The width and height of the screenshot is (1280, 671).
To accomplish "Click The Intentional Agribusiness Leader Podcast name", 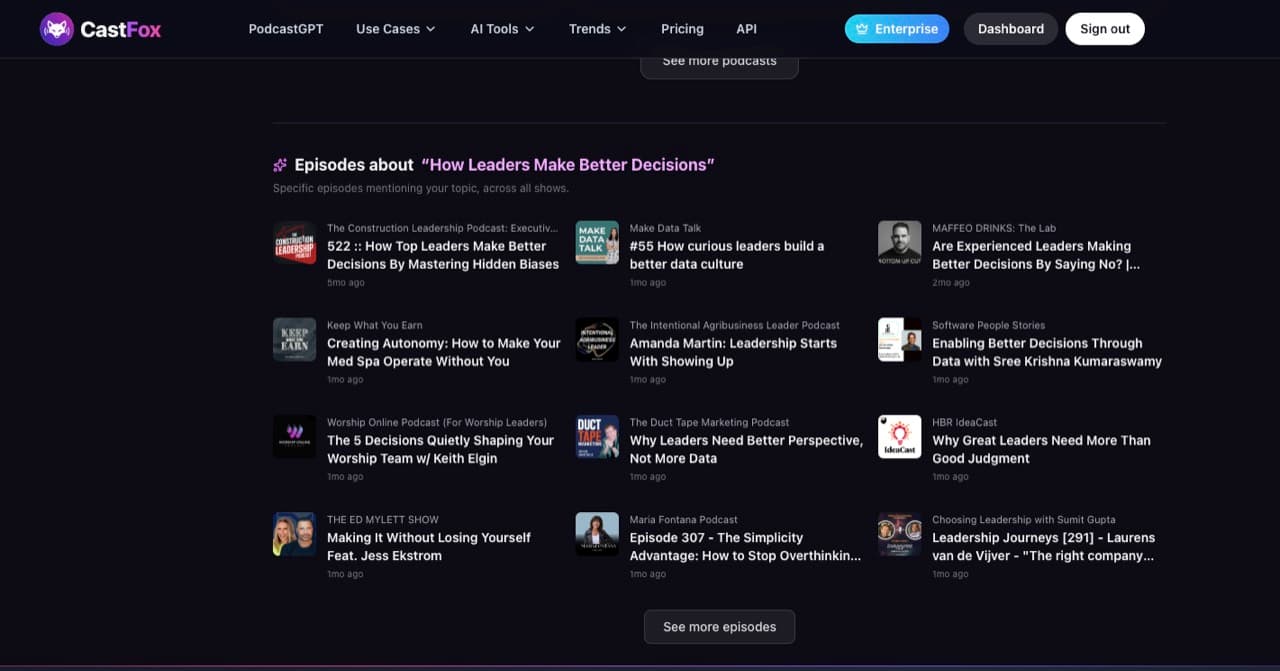I will (735, 325).
